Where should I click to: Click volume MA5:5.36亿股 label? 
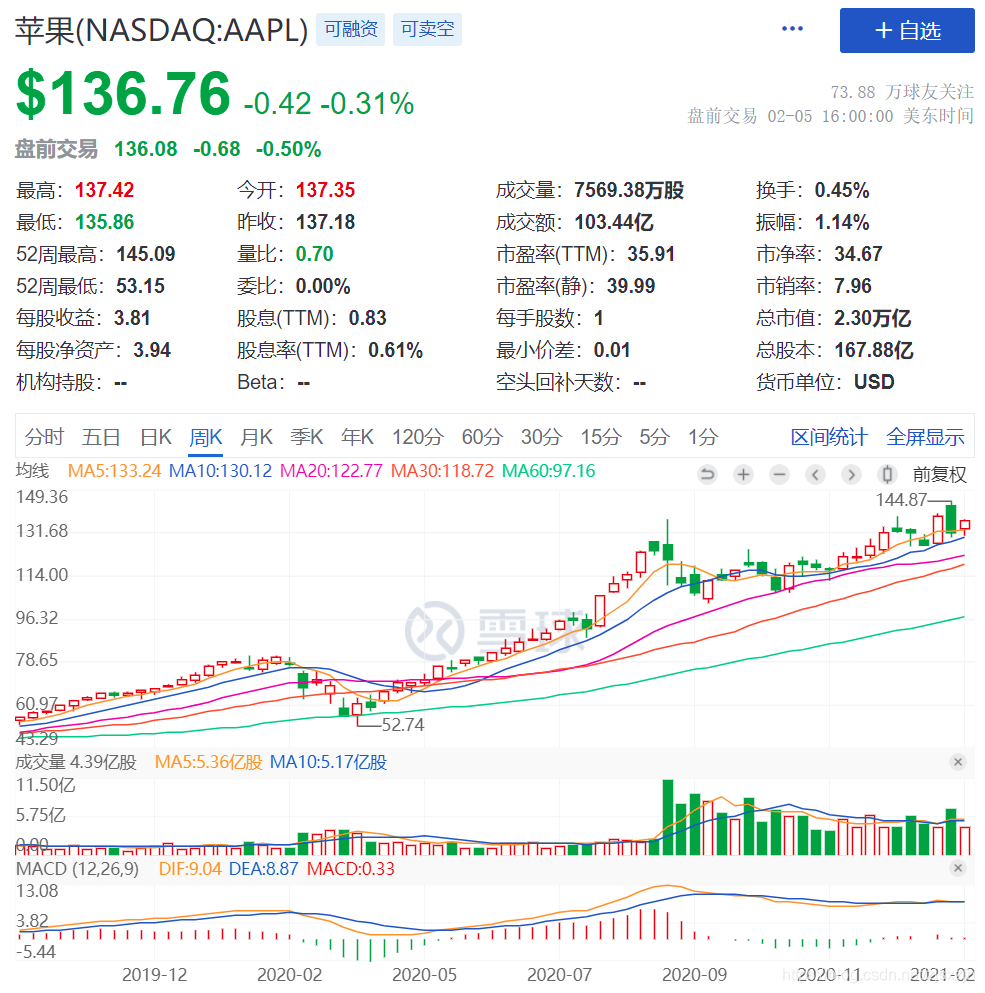208,762
